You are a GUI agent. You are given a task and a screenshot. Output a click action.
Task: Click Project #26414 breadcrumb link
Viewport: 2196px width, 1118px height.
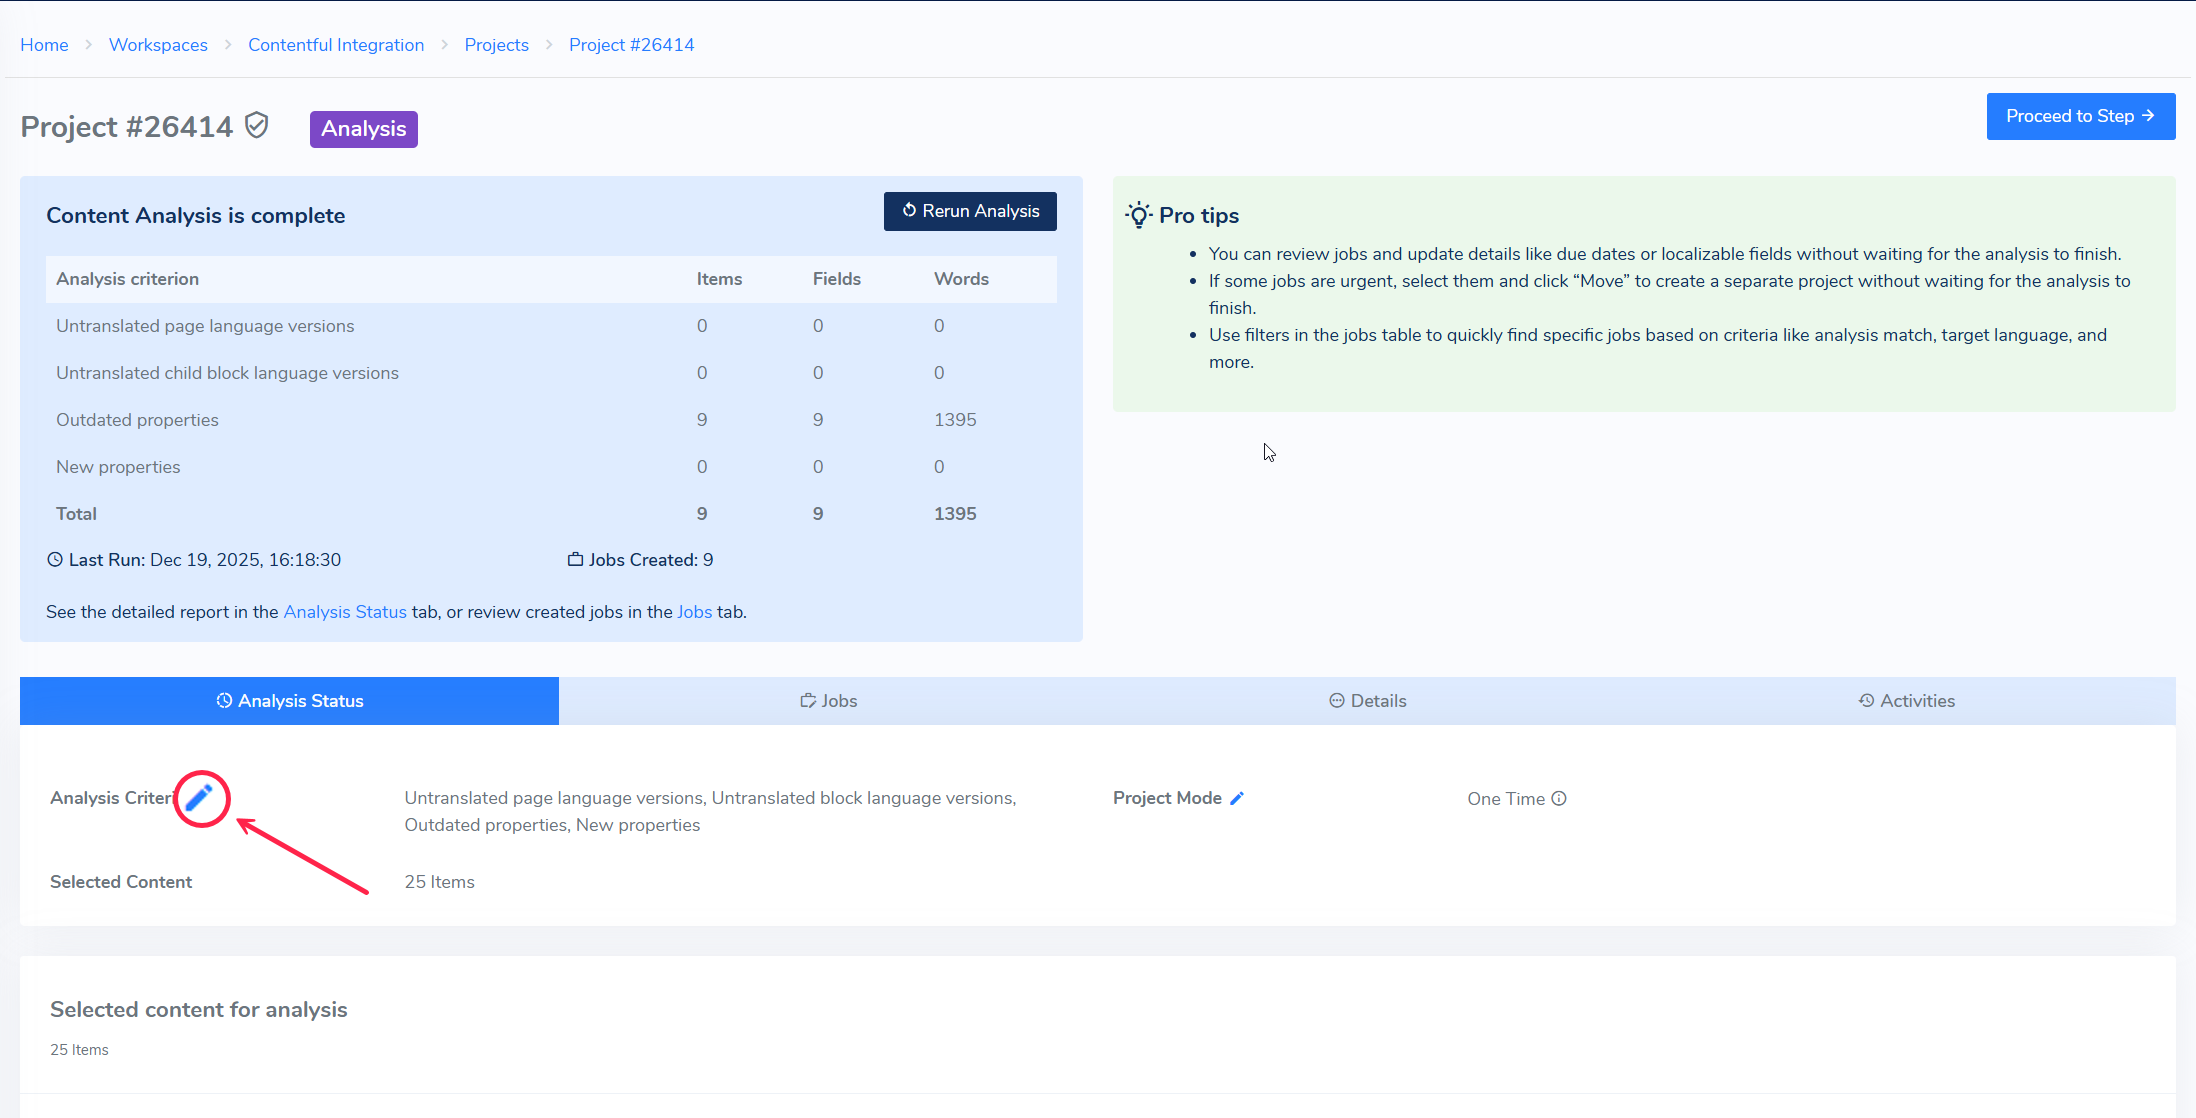coord(632,45)
